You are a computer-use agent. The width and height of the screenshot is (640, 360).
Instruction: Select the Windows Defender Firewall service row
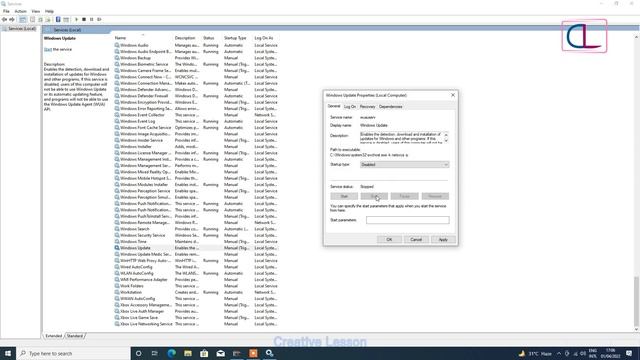196,96
